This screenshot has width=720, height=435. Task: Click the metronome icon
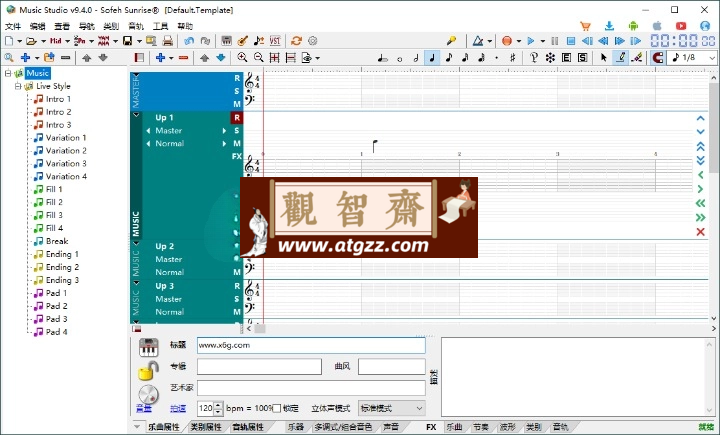tap(478, 41)
